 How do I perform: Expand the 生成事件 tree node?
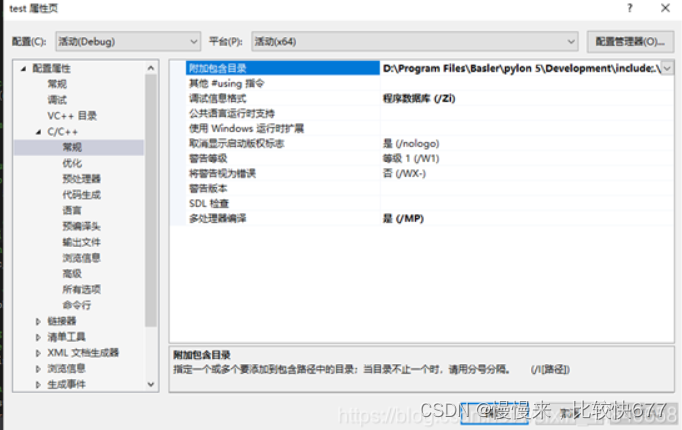click(x=38, y=384)
